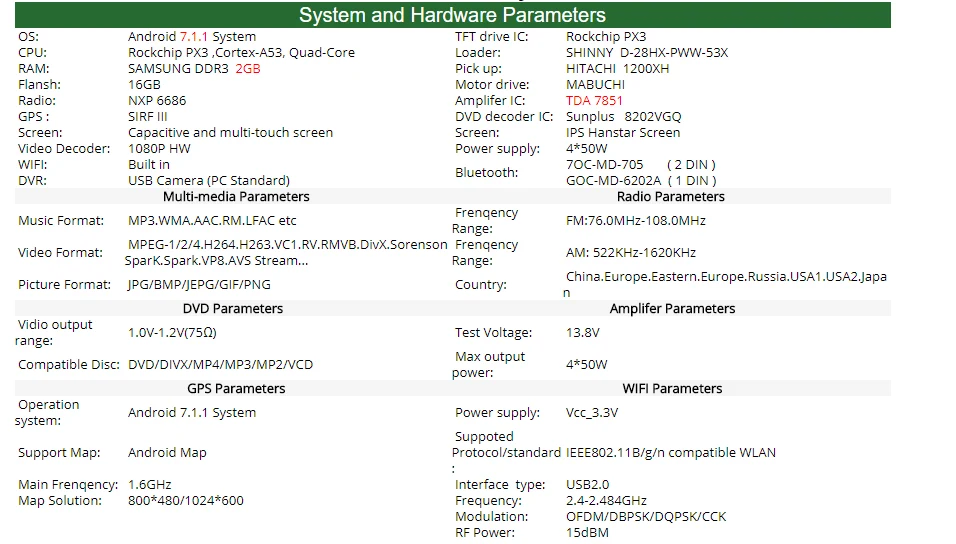The width and height of the screenshot is (956, 544).
Task: Select the 1.6GHz main frequency value
Action: point(149,485)
